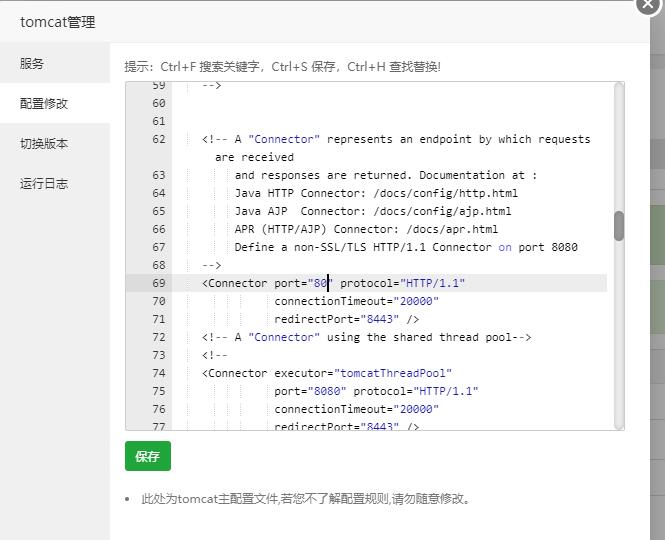The image size is (665, 540).
Task: Click the "APR (HTTP/AJP) Connector" line
Action: tap(366, 229)
